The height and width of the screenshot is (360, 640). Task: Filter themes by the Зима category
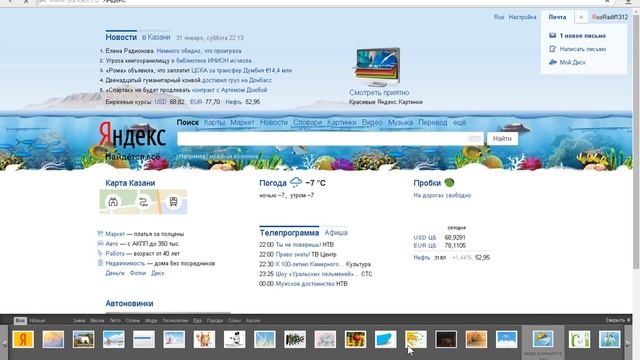click(x=79, y=320)
